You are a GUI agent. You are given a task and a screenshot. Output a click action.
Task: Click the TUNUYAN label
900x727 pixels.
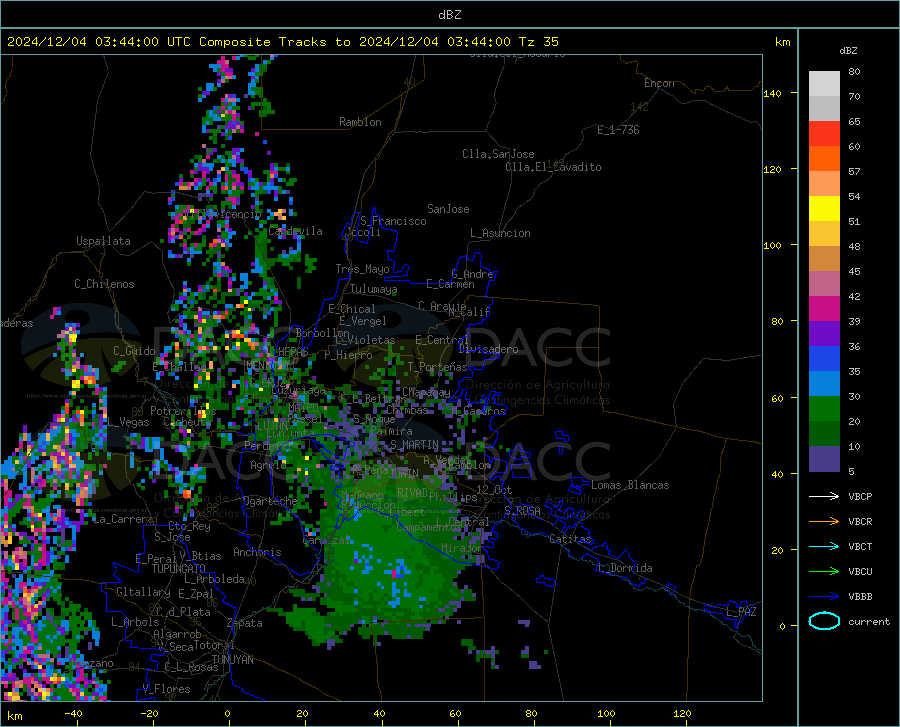click(232, 660)
